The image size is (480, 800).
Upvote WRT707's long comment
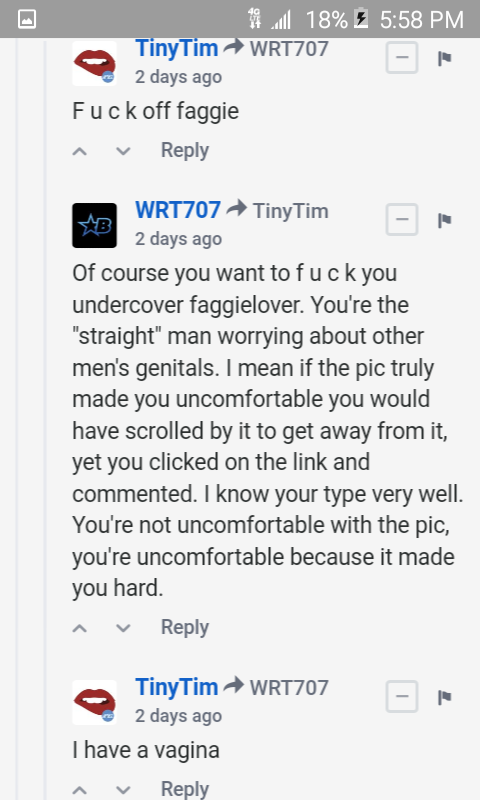point(80,628)
